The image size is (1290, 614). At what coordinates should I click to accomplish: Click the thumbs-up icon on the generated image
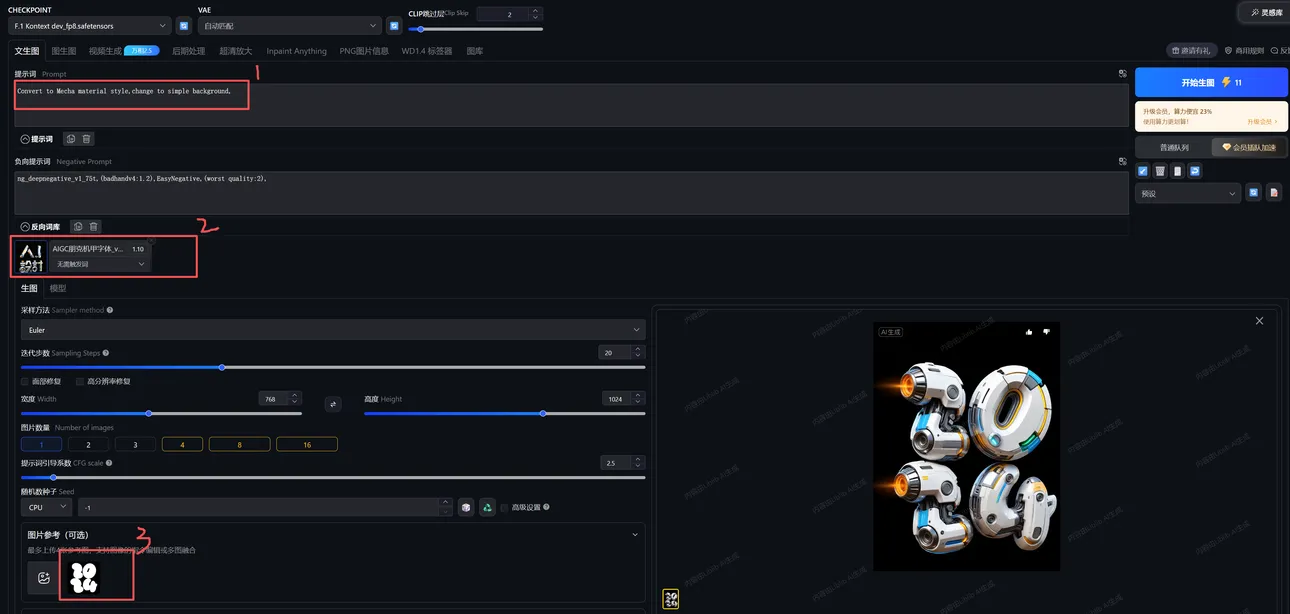1029,332
